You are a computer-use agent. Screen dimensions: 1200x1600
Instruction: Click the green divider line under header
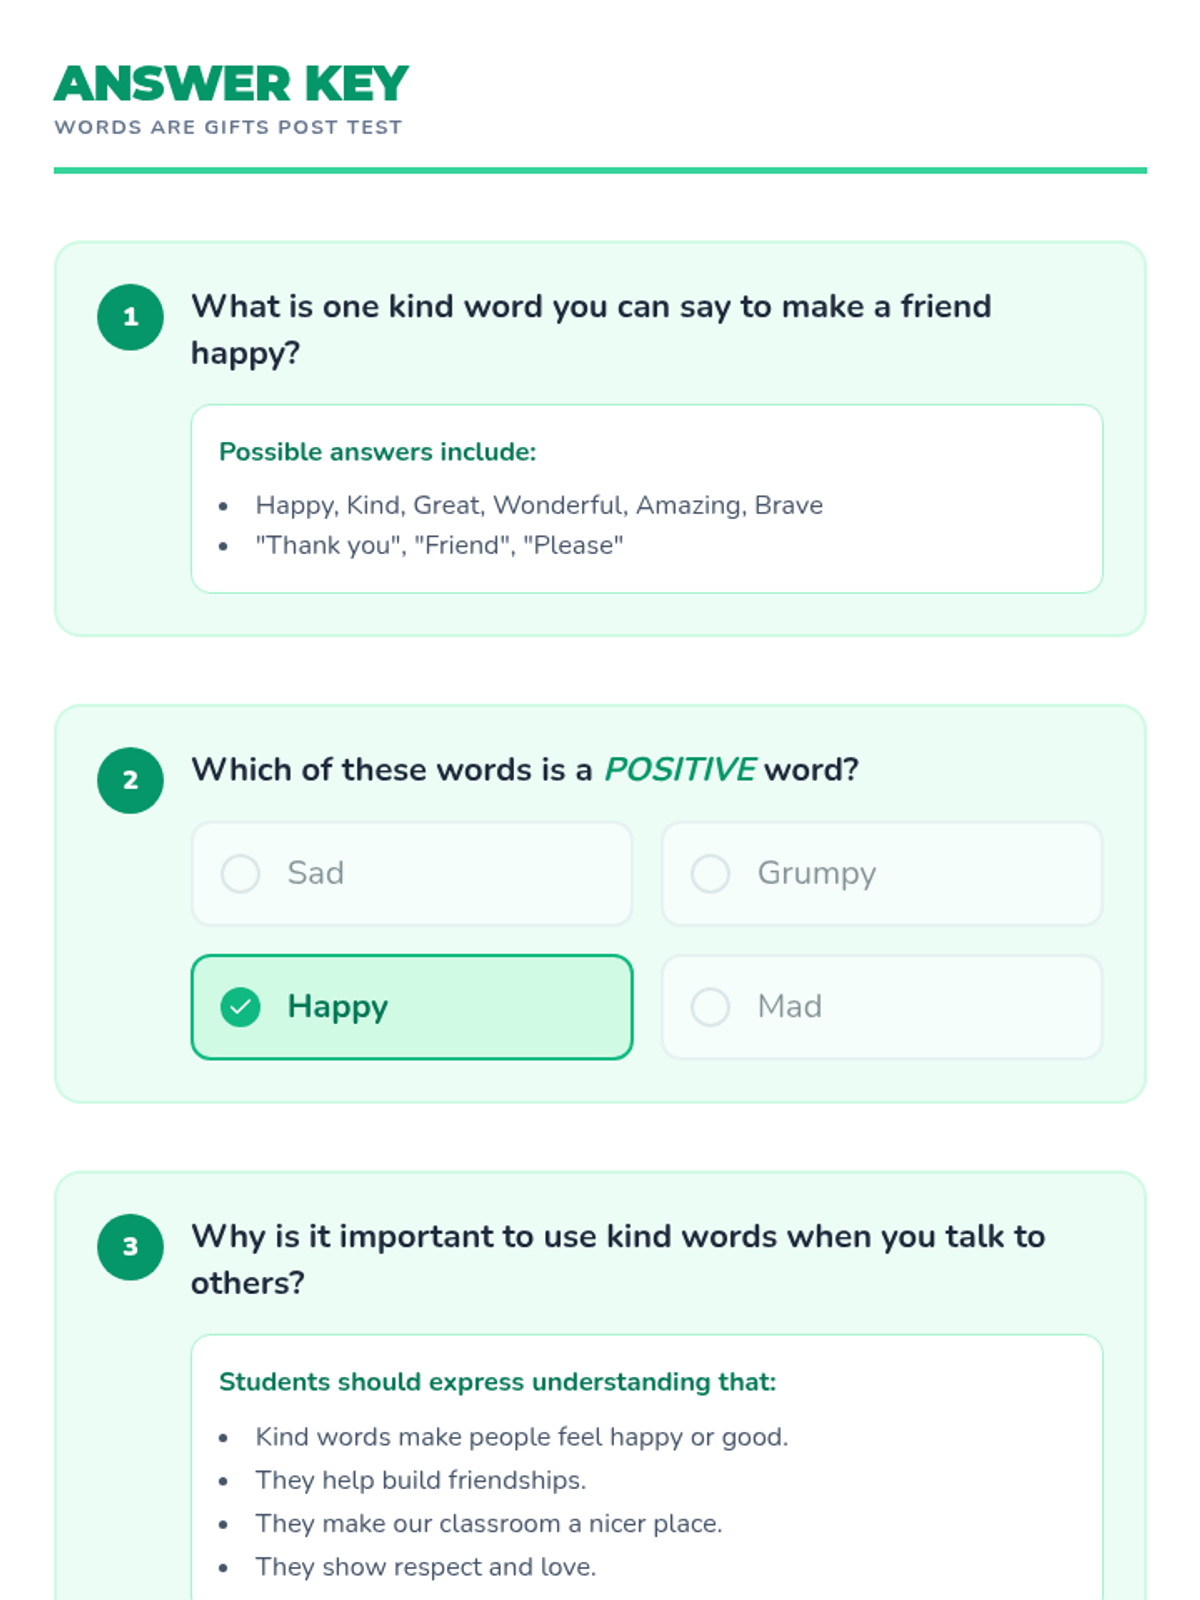pyautogui.click(x=600, y=171)
